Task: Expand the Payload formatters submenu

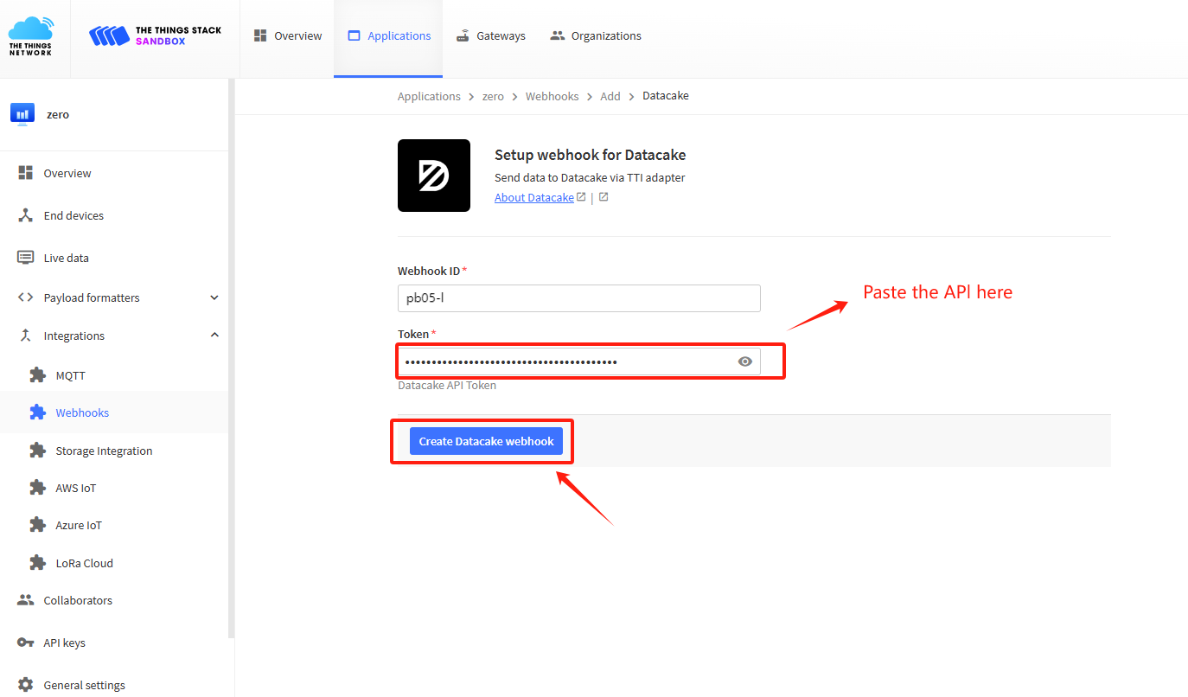Action: [x=214, y=298]
